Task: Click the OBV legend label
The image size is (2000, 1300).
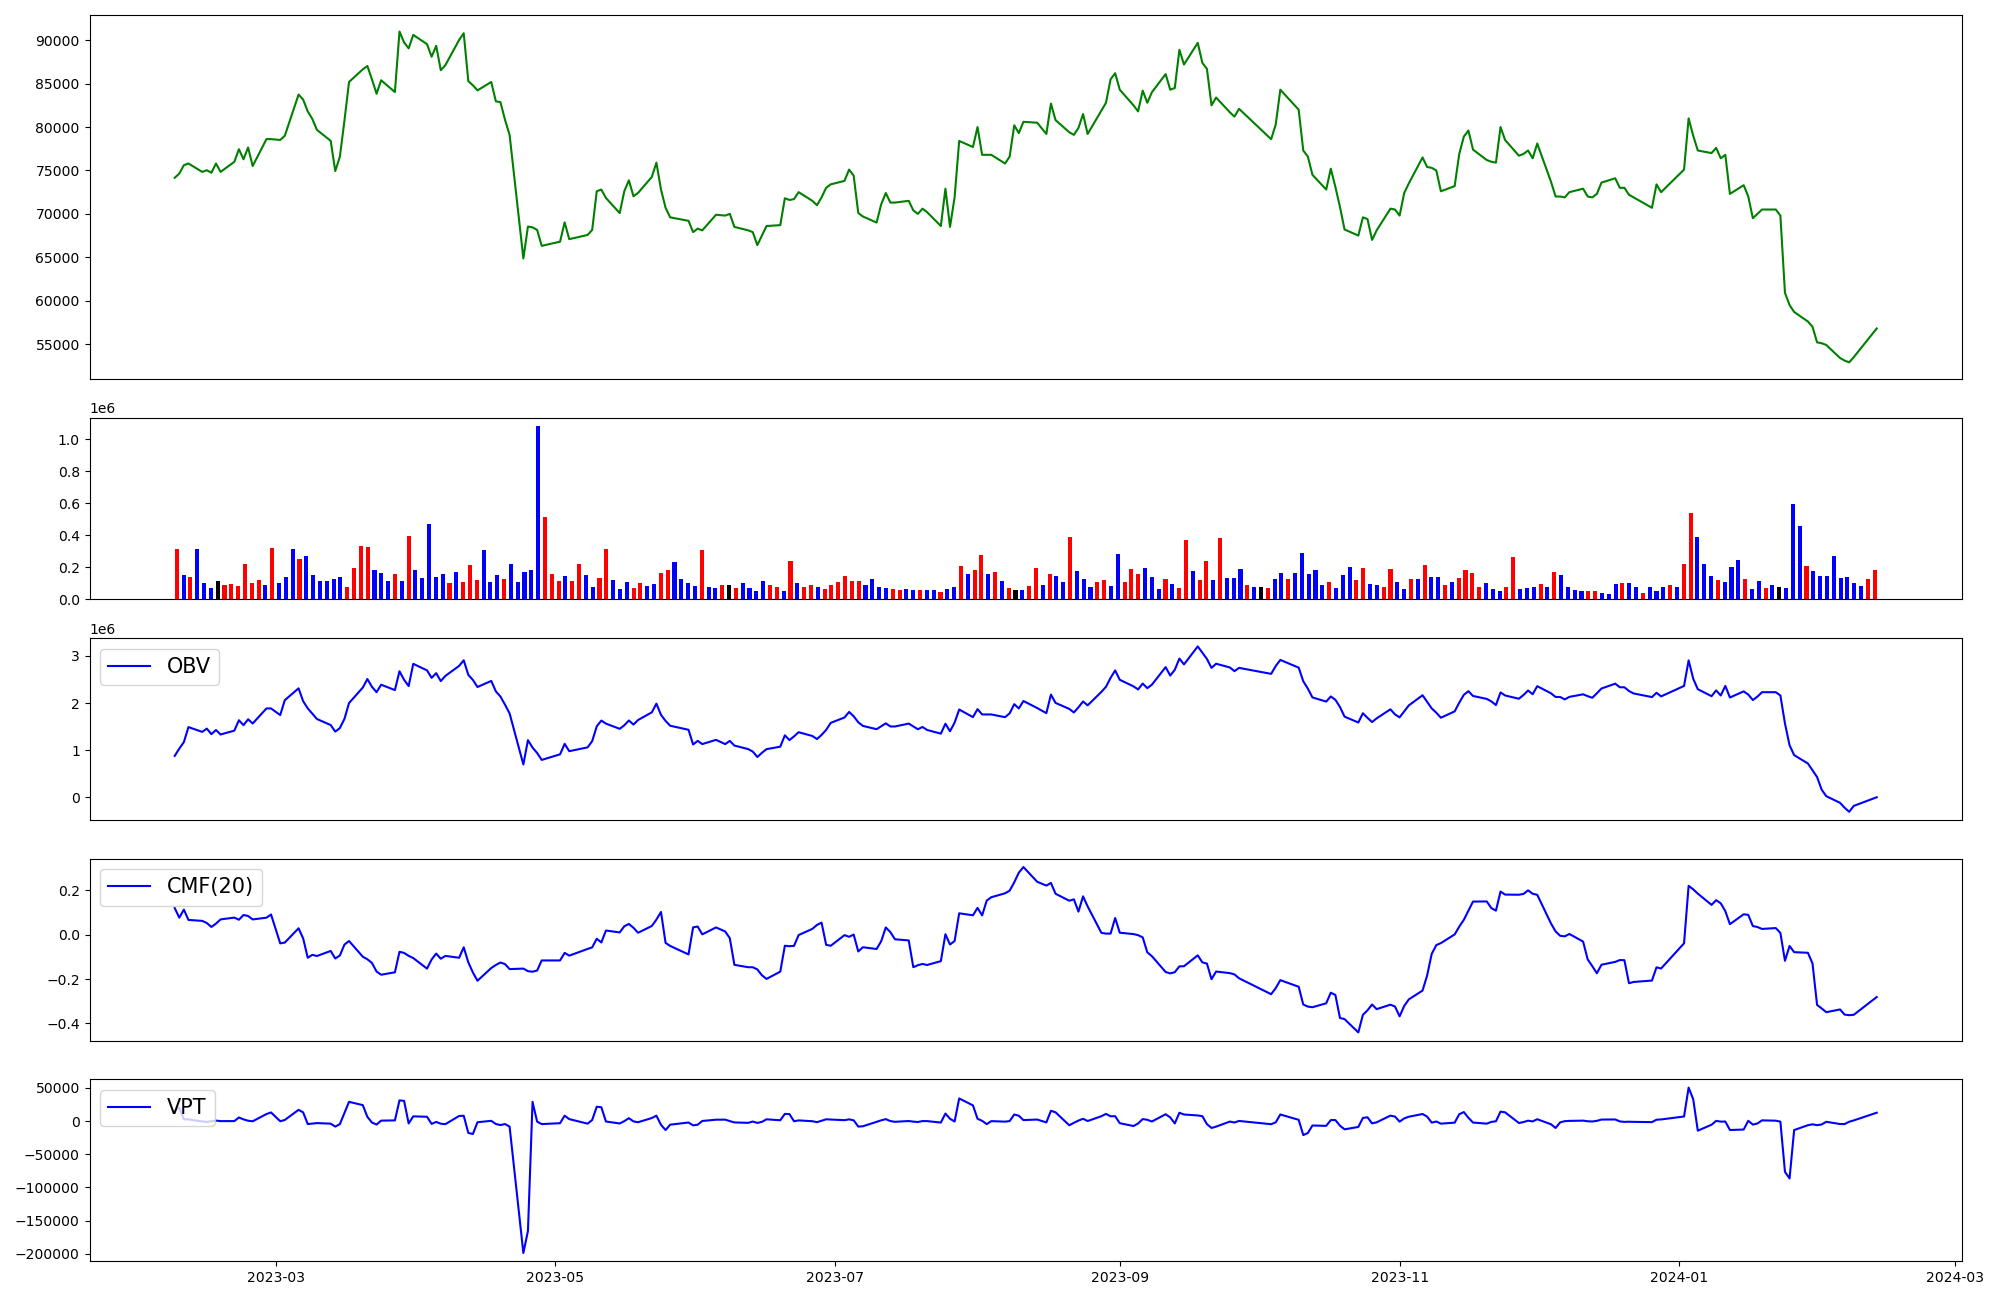Action: (188, 666)
